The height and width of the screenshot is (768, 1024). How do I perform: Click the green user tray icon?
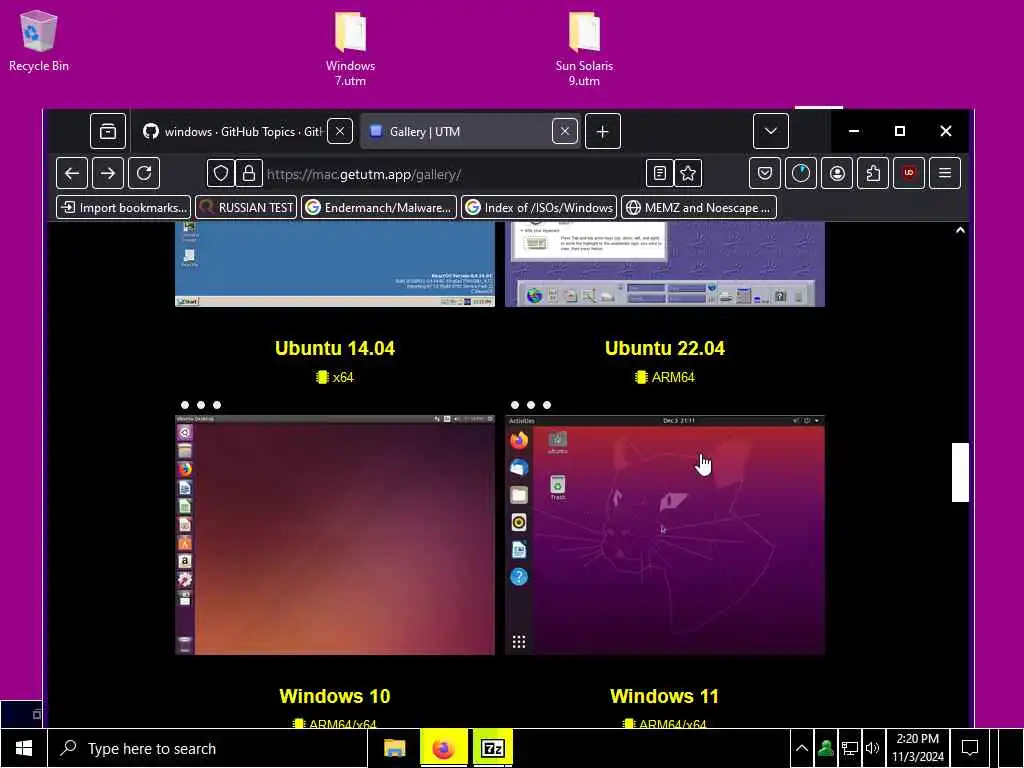(x=825, y=748)
